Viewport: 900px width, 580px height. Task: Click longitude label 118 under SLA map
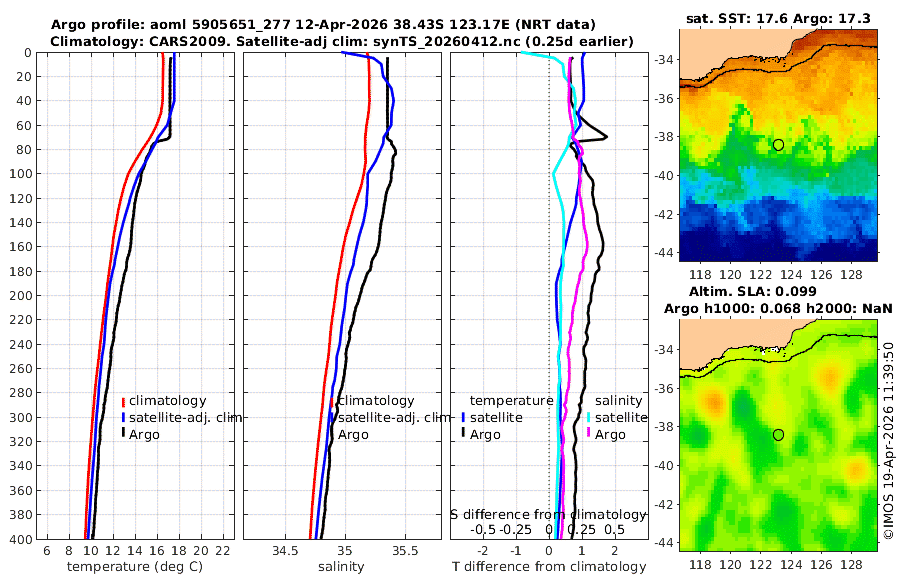tap(700, 564)
